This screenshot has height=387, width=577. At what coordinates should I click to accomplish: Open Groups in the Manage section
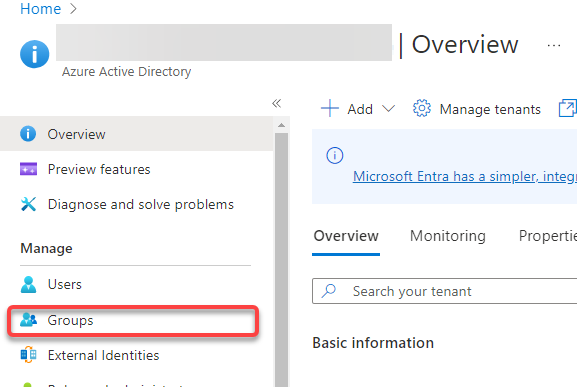(x=133, y=320)
